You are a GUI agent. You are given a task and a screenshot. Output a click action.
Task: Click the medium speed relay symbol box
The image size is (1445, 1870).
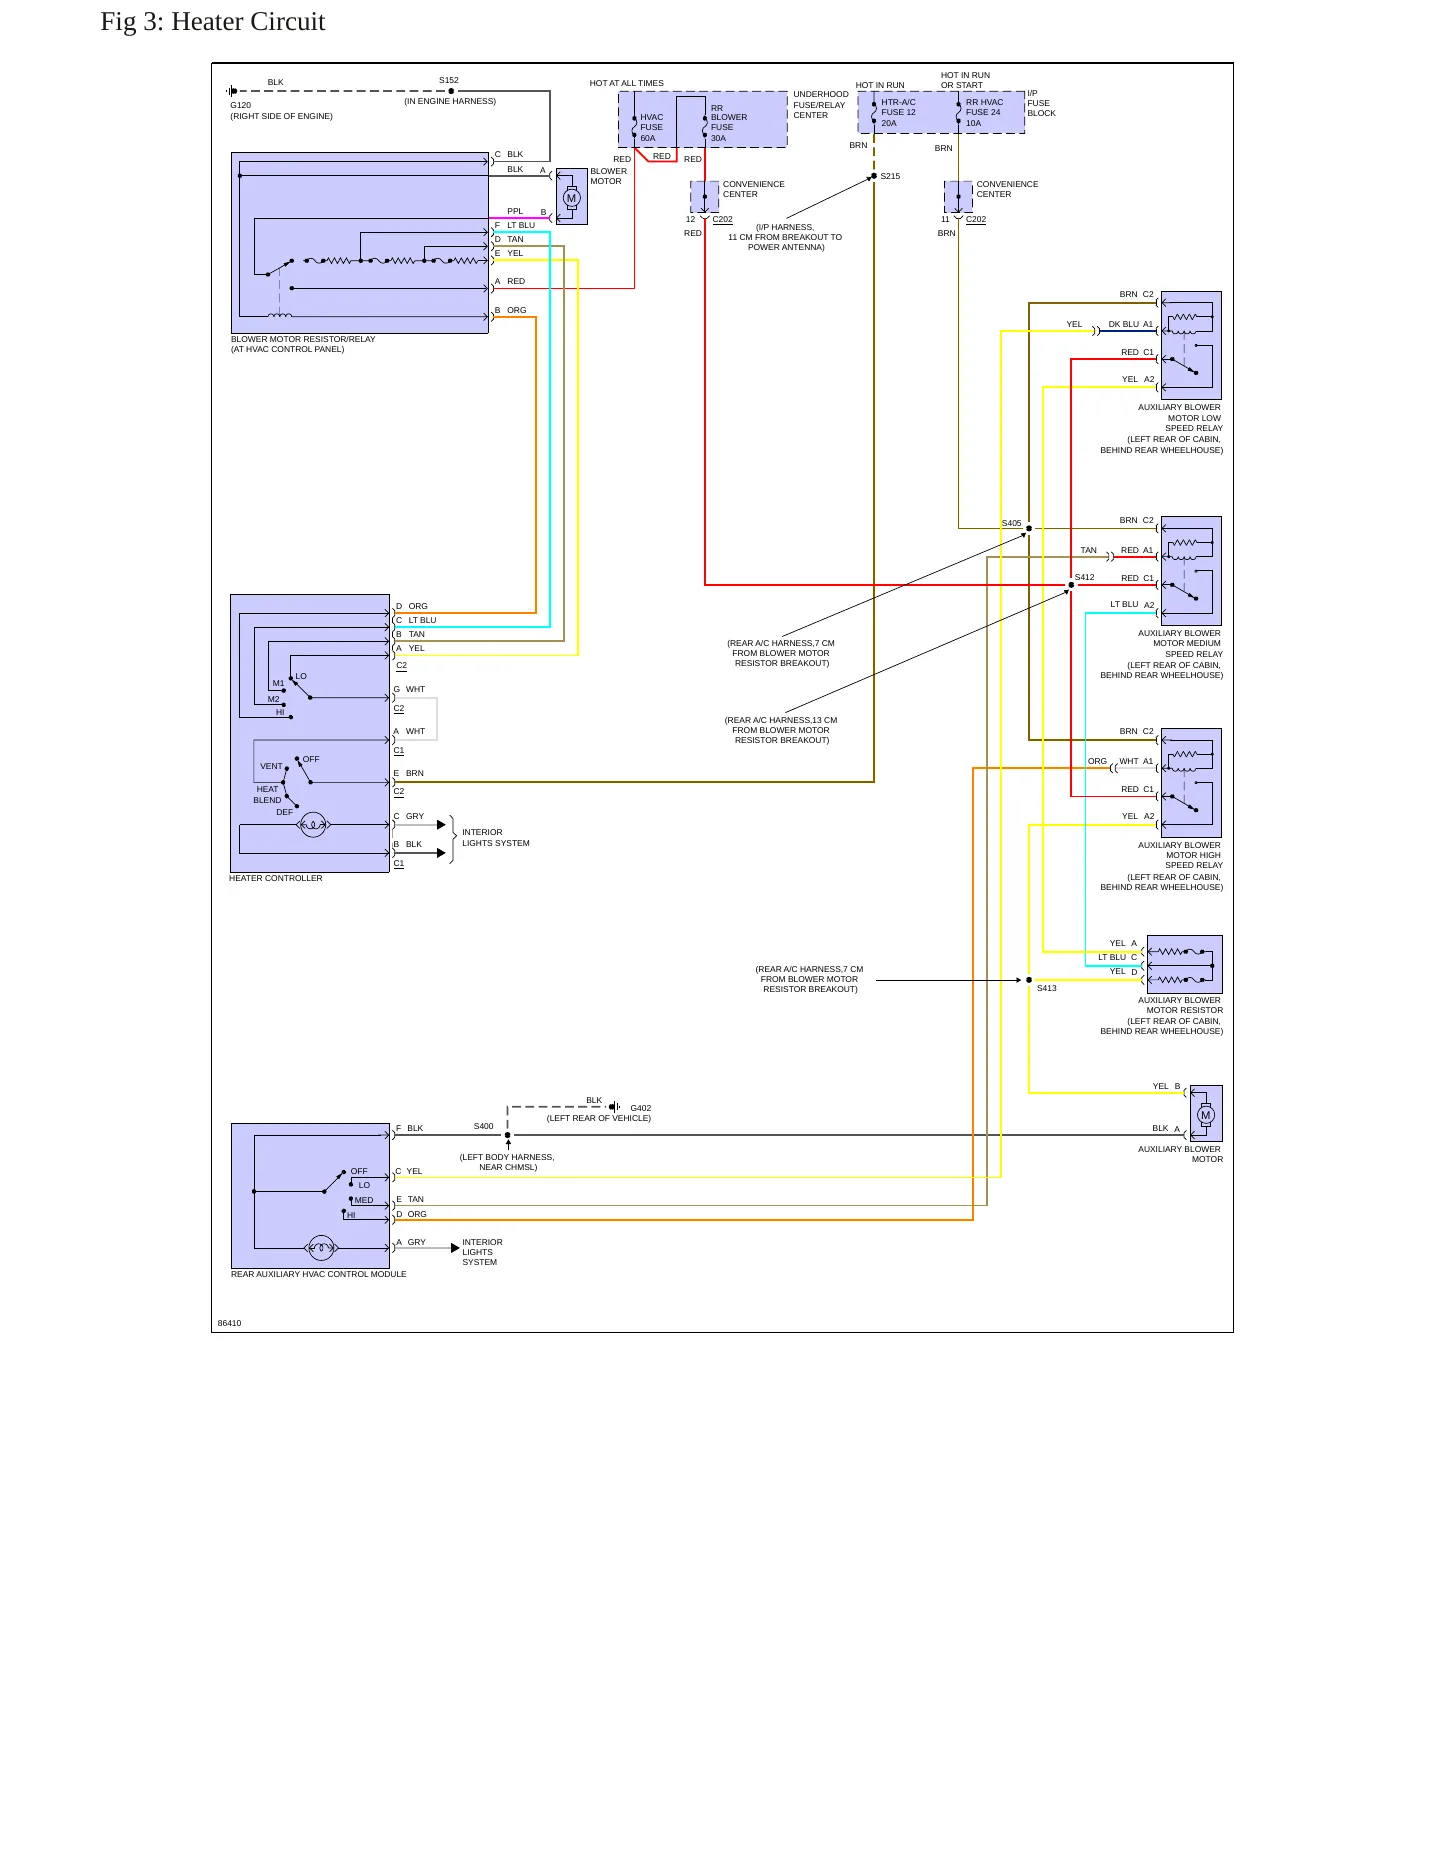pyautogui.click(x=1191, y=571)
